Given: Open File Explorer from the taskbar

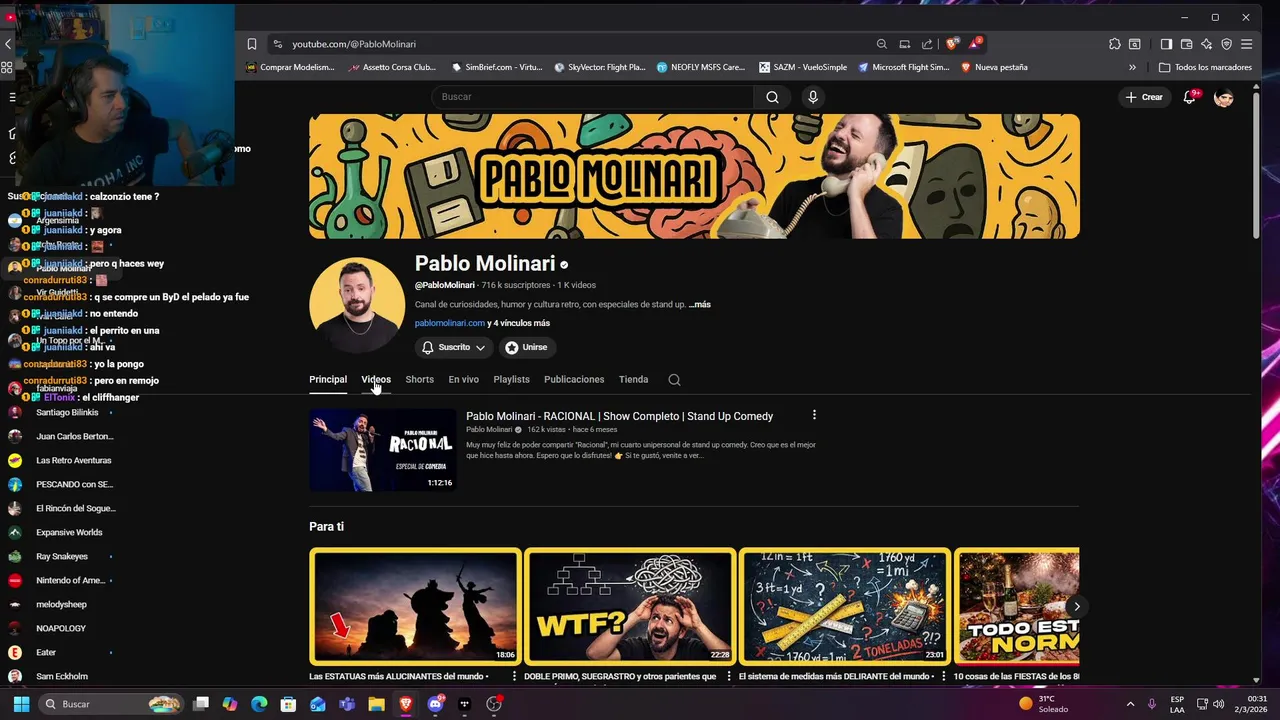Looking at the screenshot, I should click(376, 704).
